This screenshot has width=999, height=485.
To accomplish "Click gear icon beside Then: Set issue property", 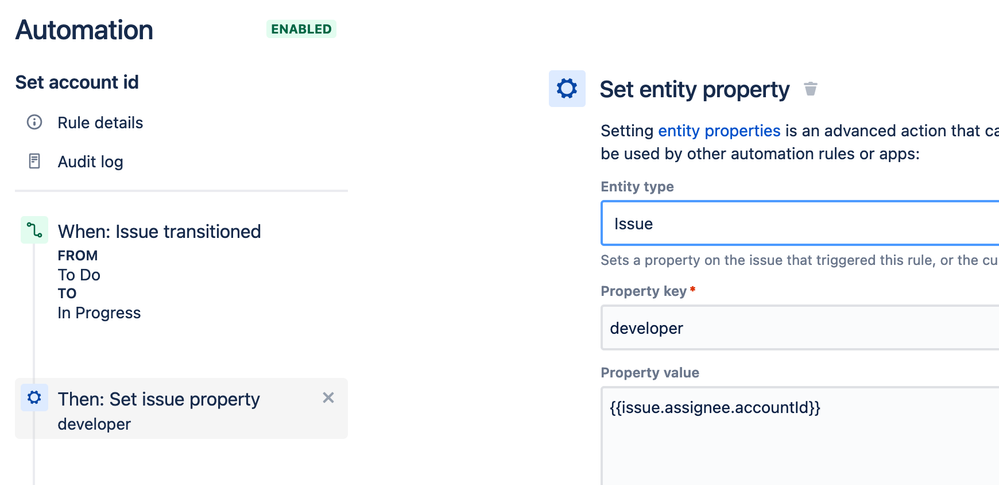I will 34,398.
